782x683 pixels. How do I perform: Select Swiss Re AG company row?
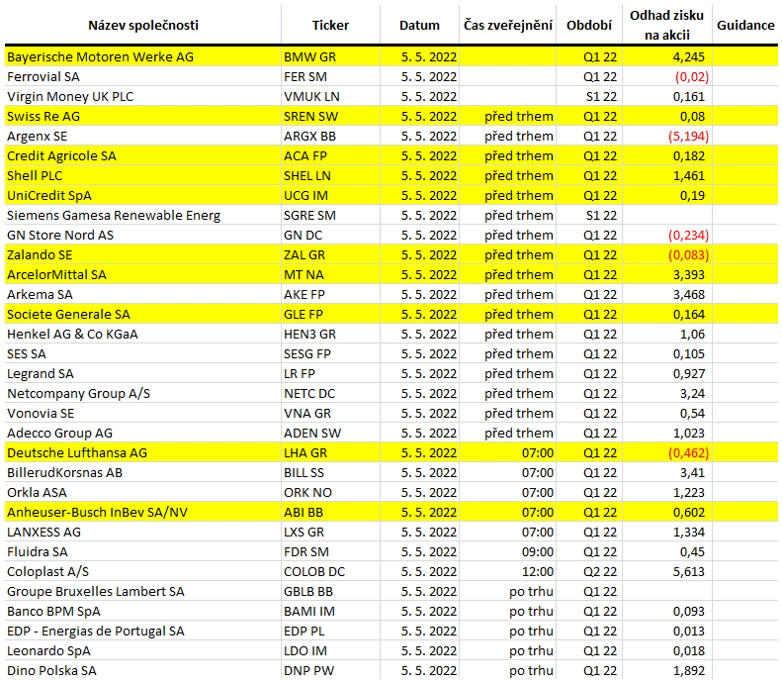coord(391,116)
